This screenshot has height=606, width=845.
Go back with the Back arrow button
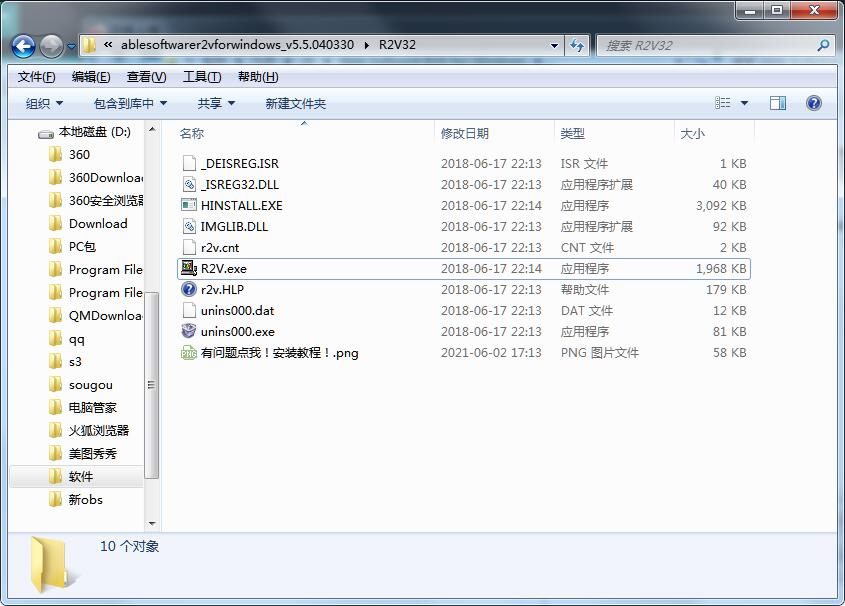pos(23,46)
